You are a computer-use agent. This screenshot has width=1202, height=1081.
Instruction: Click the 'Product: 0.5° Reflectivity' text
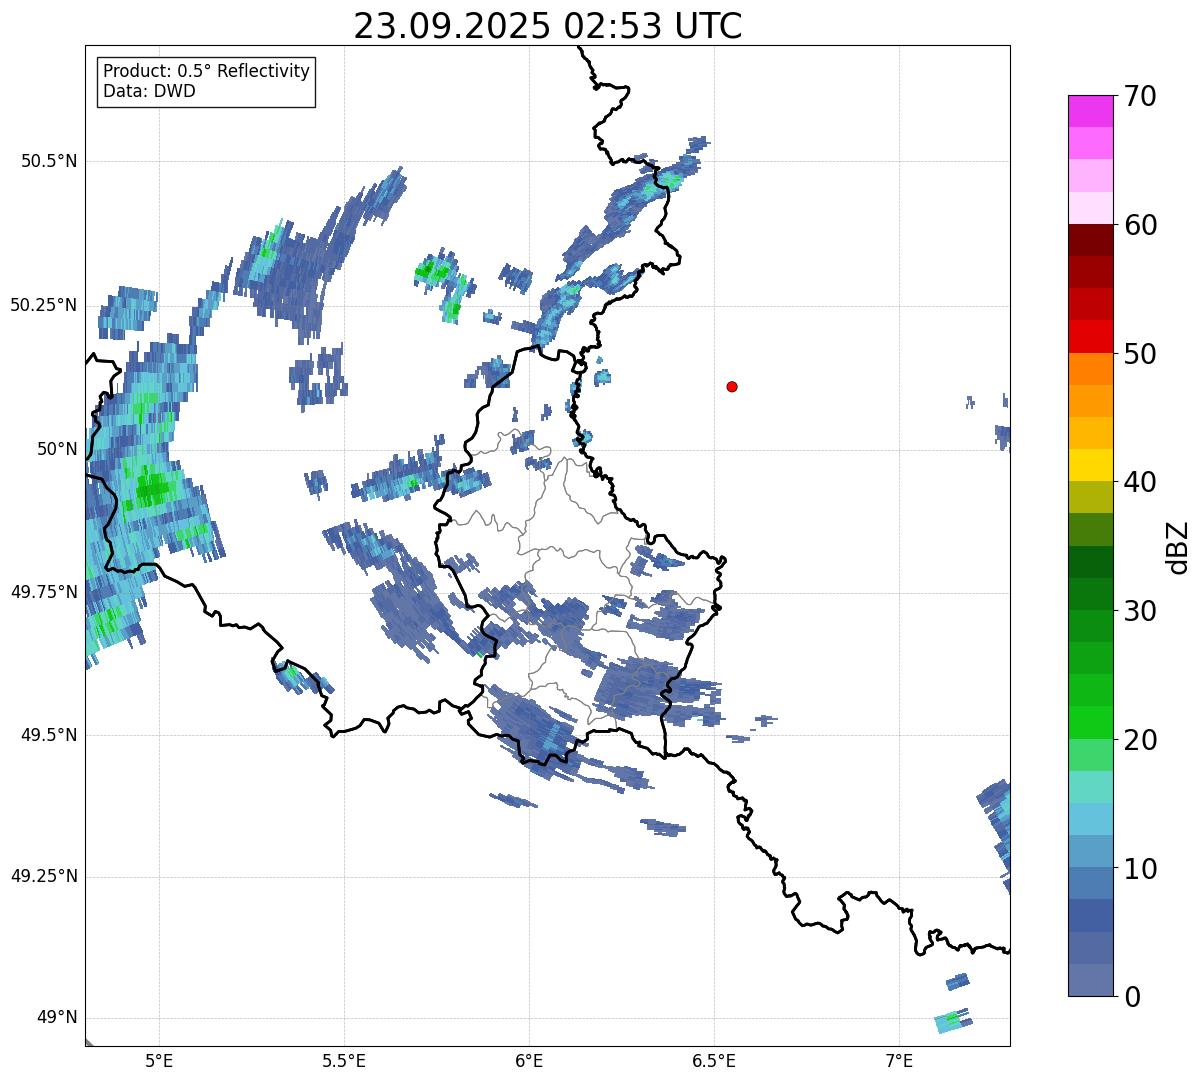coord(206,72)
